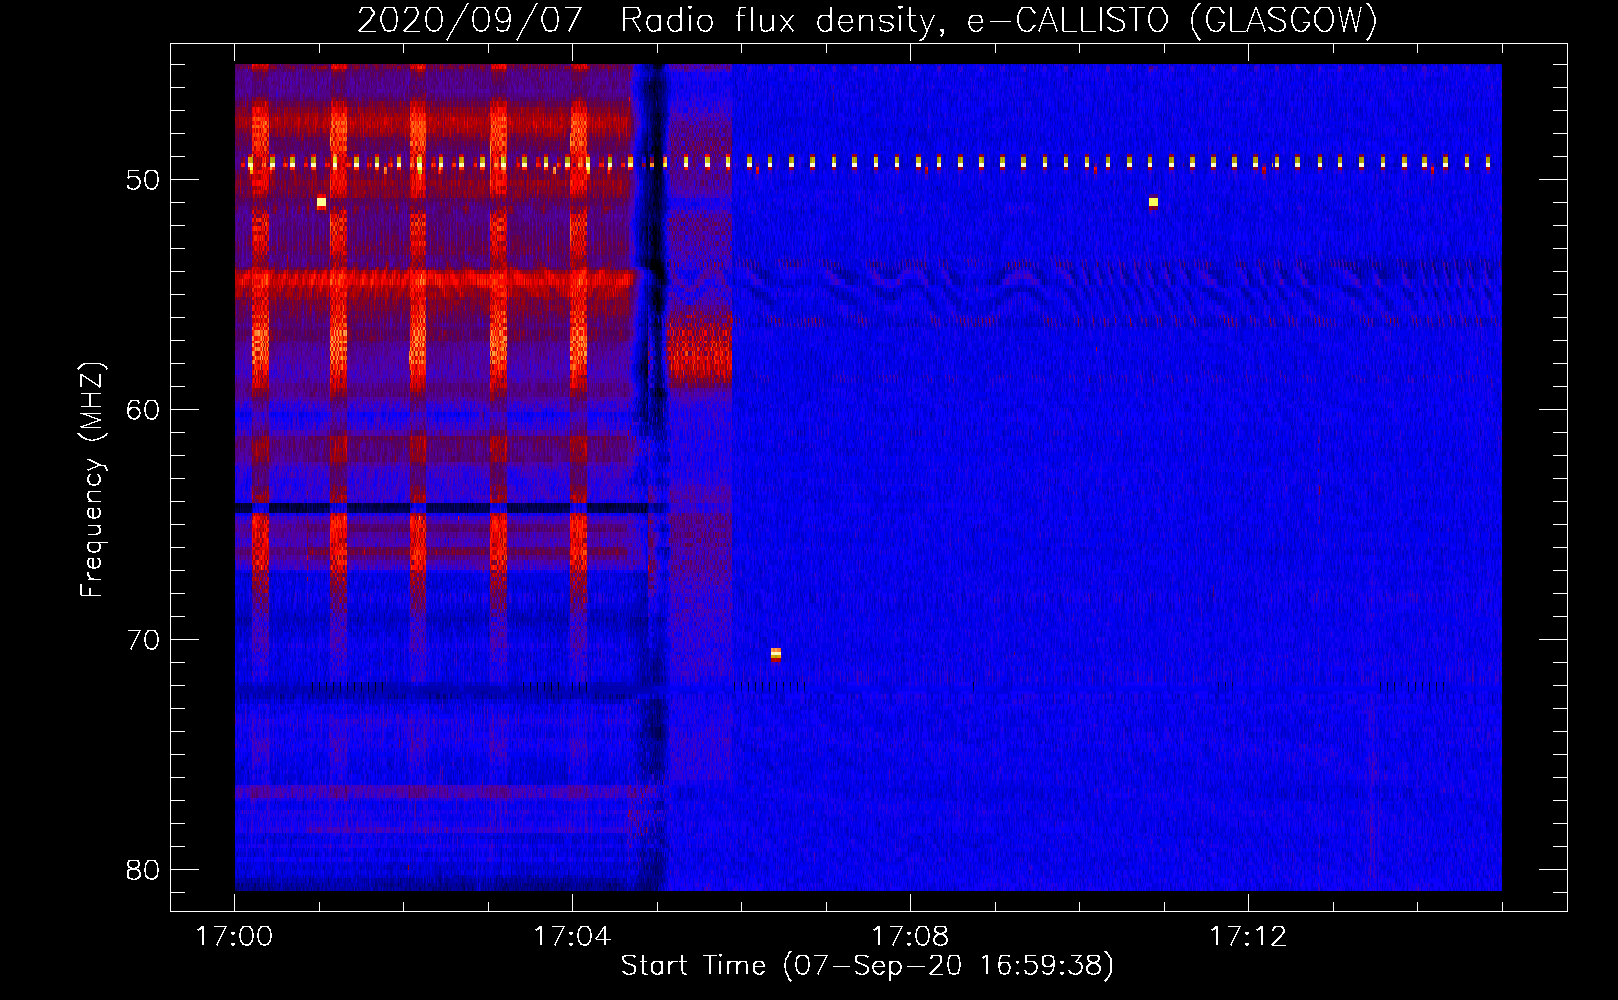This screenshot has width=1618, height=1000.
Task: Click the 'Start Time' x-axis label
Action: (x=867, y=965)
